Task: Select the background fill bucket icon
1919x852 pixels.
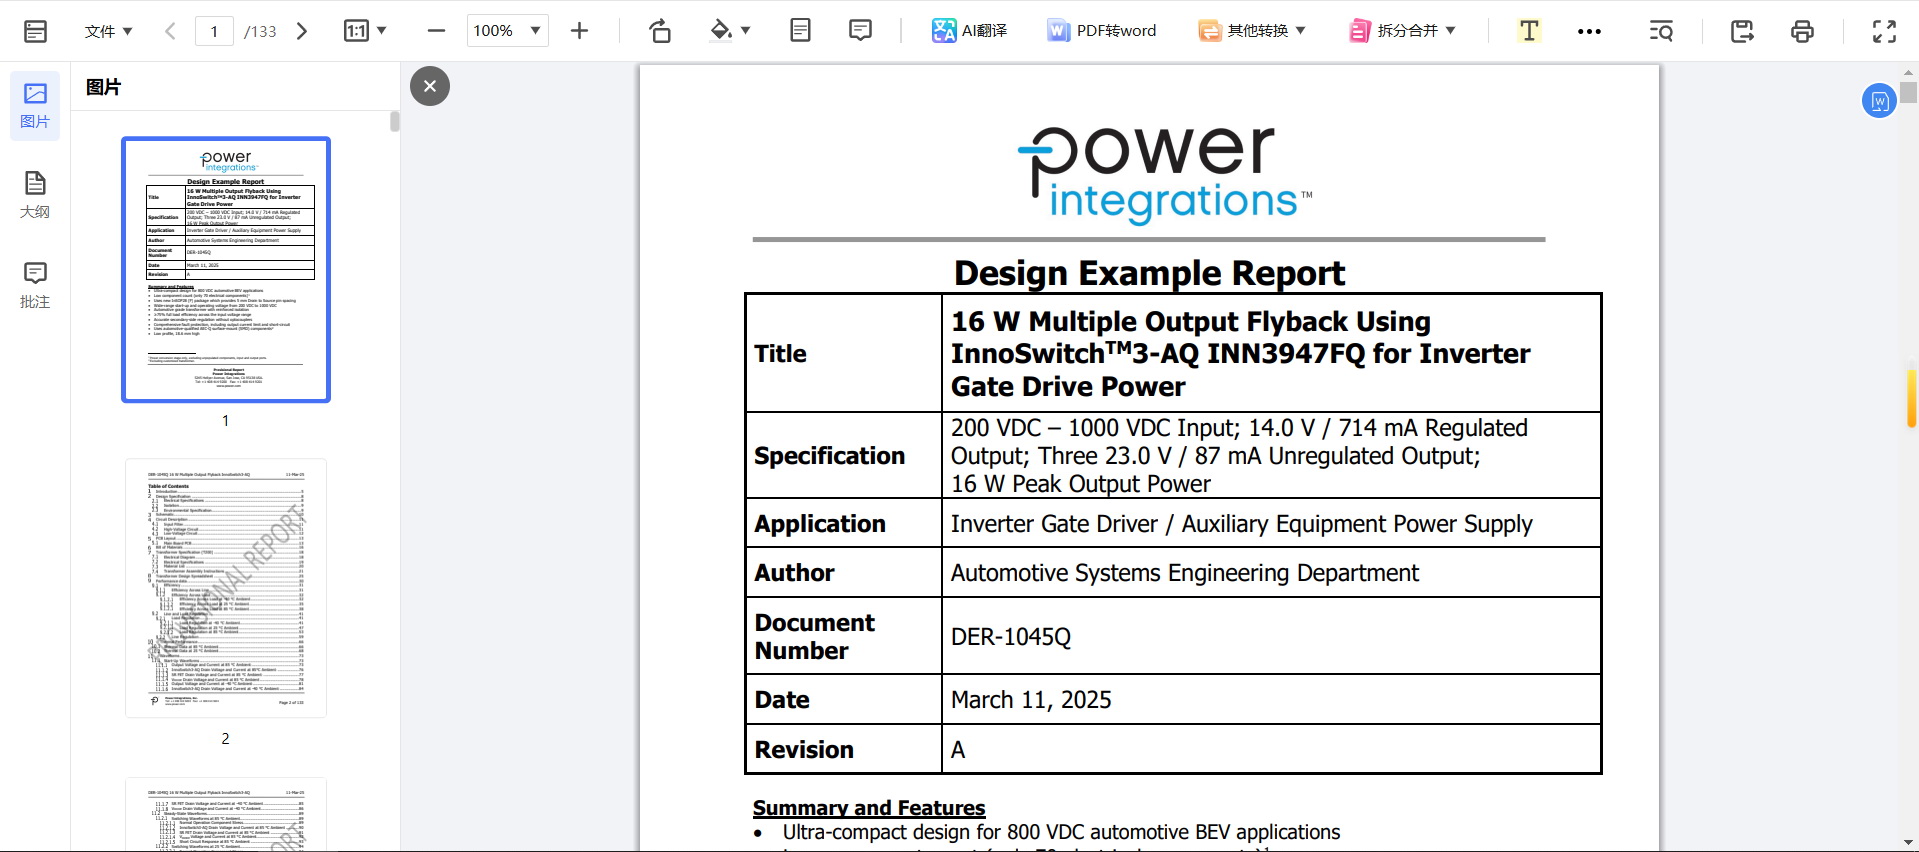Action: click(721, 31)
